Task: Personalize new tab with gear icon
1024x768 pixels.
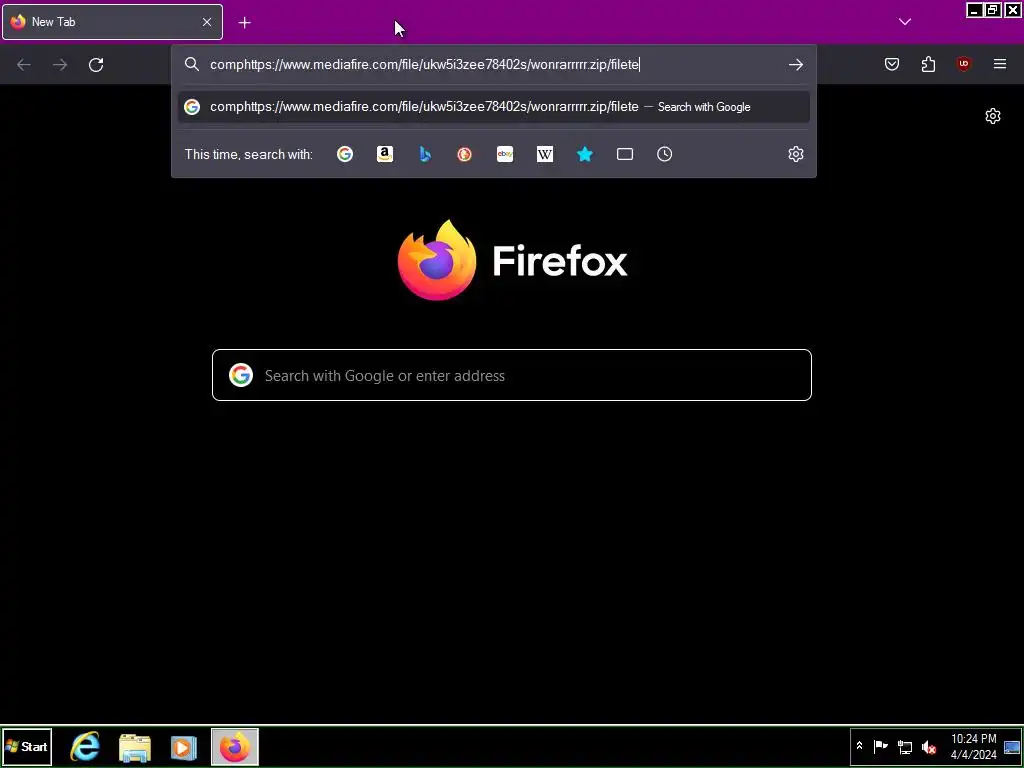Action: tap(993, 116)
